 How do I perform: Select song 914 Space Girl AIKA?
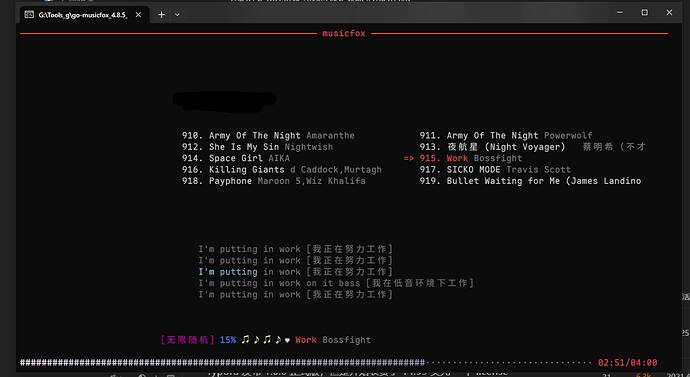click(x=236, y=158)
